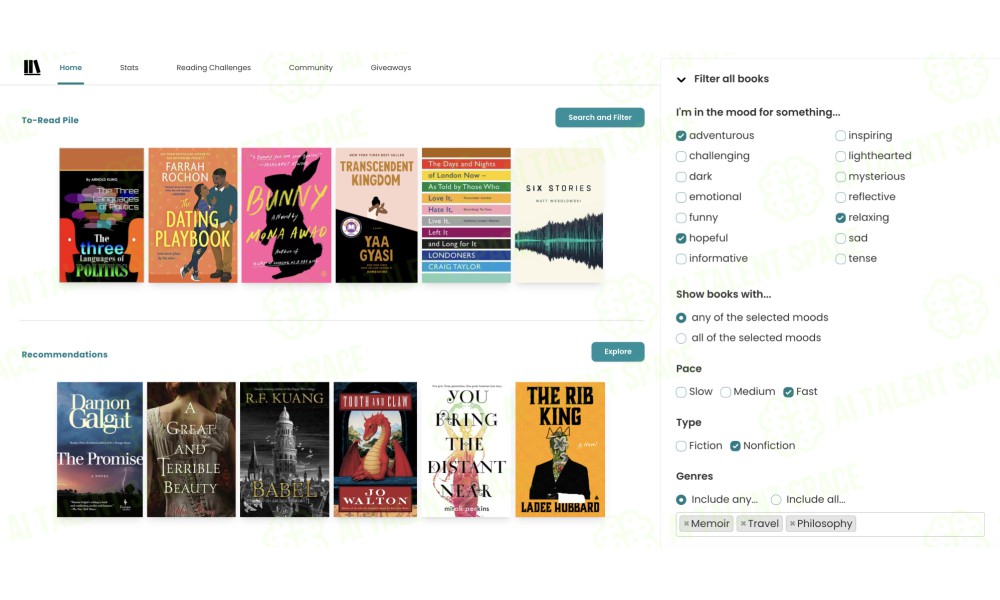
Task: Go to Reading Challenges tab
Action: [x=214, y=68]
